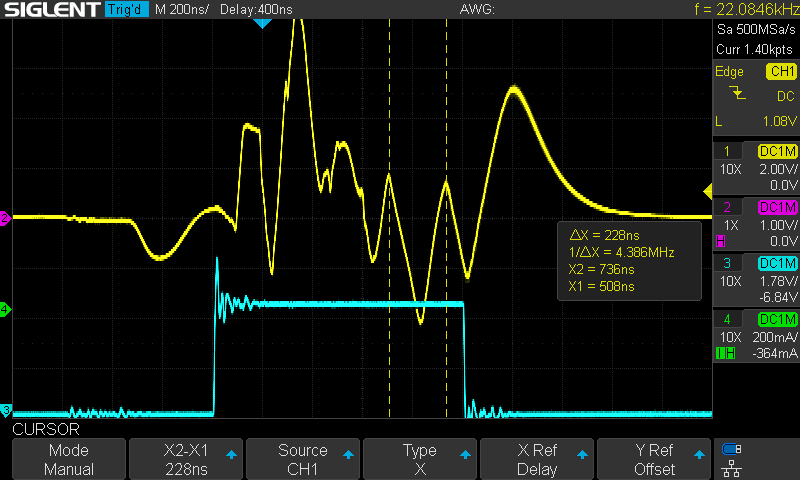Change cursor Source CH1 softkey
Image resolution: width=800 pixels, height=480 pixels.
click(x=303, y=459)
